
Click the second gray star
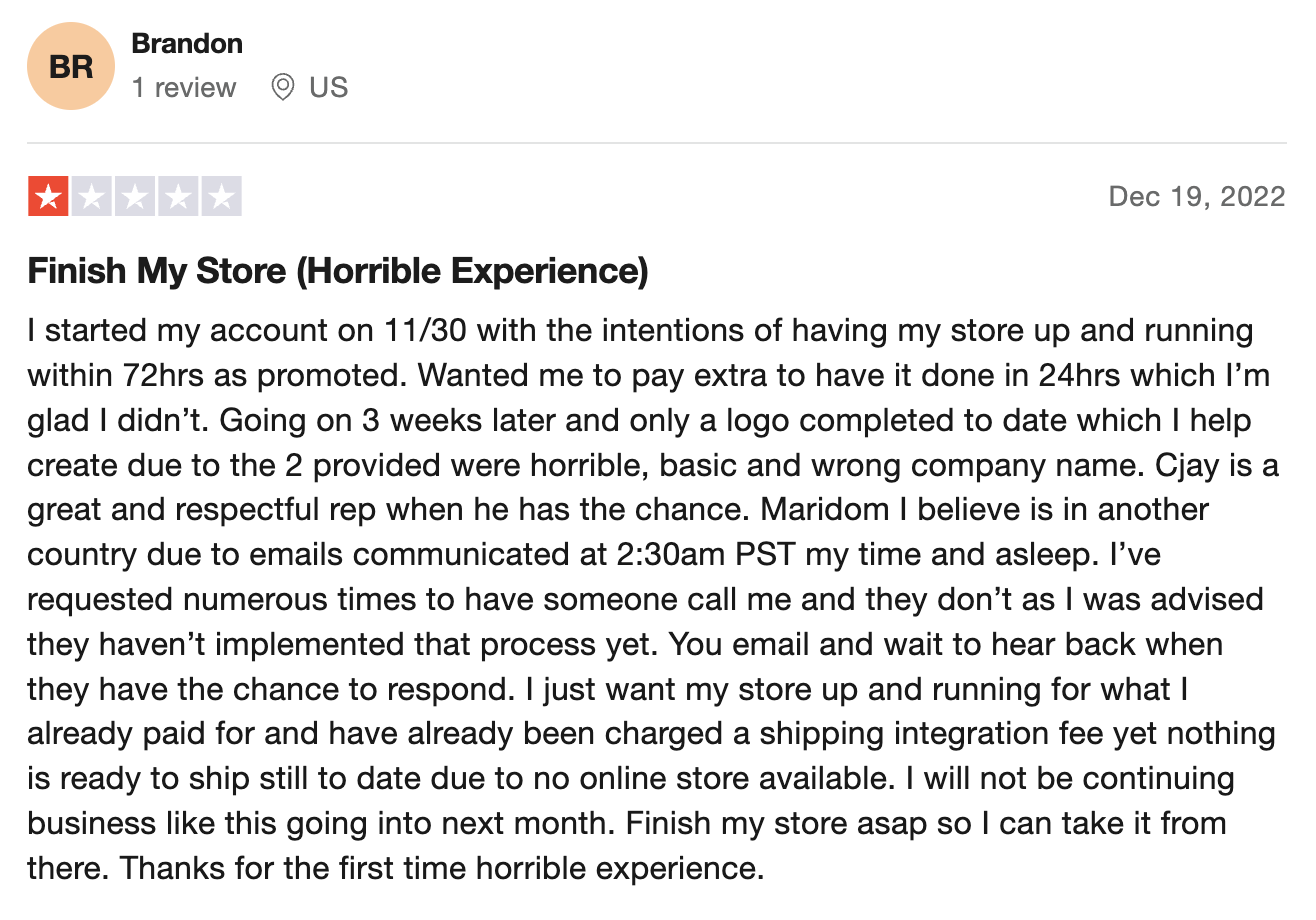pos(92,197)
